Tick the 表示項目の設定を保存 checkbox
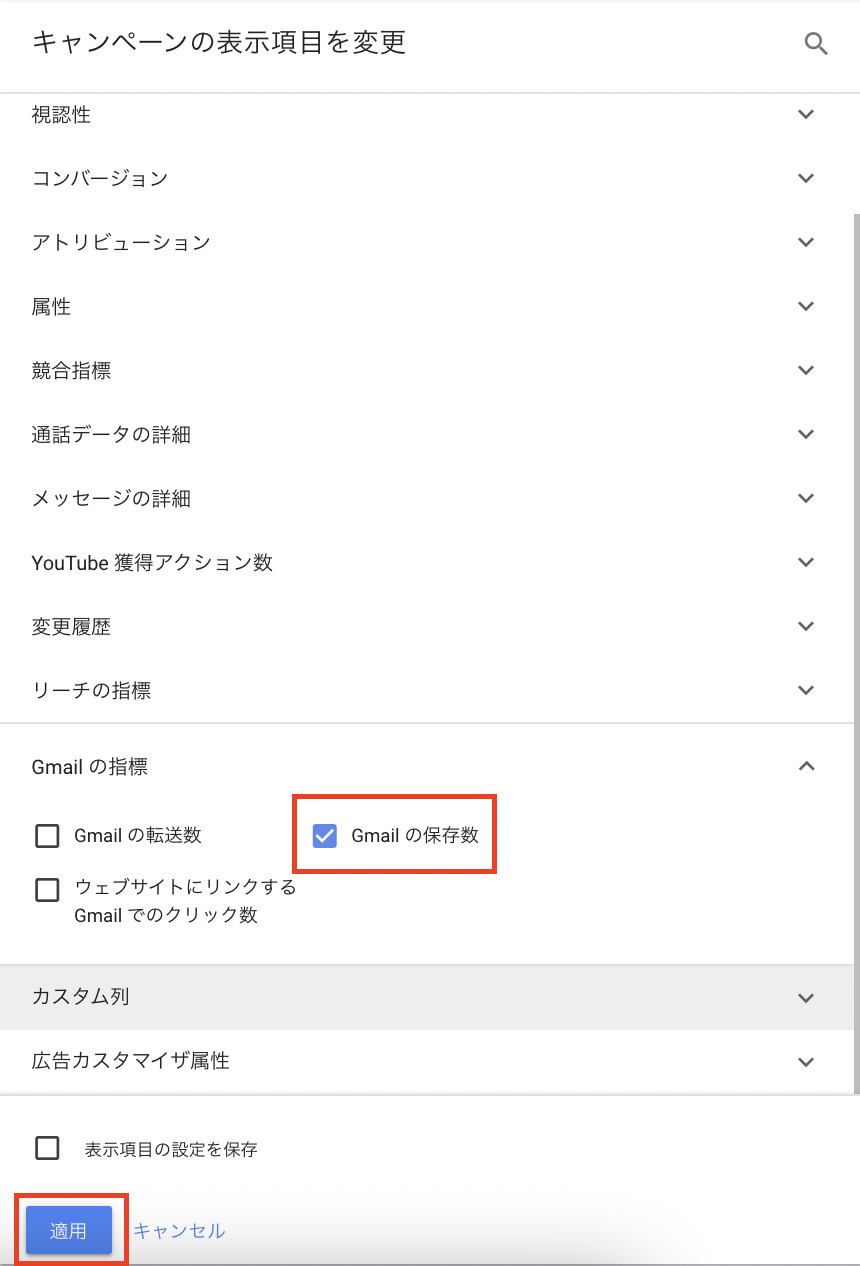Screen dimensions: 860x1266 (x=47, y=1148)
